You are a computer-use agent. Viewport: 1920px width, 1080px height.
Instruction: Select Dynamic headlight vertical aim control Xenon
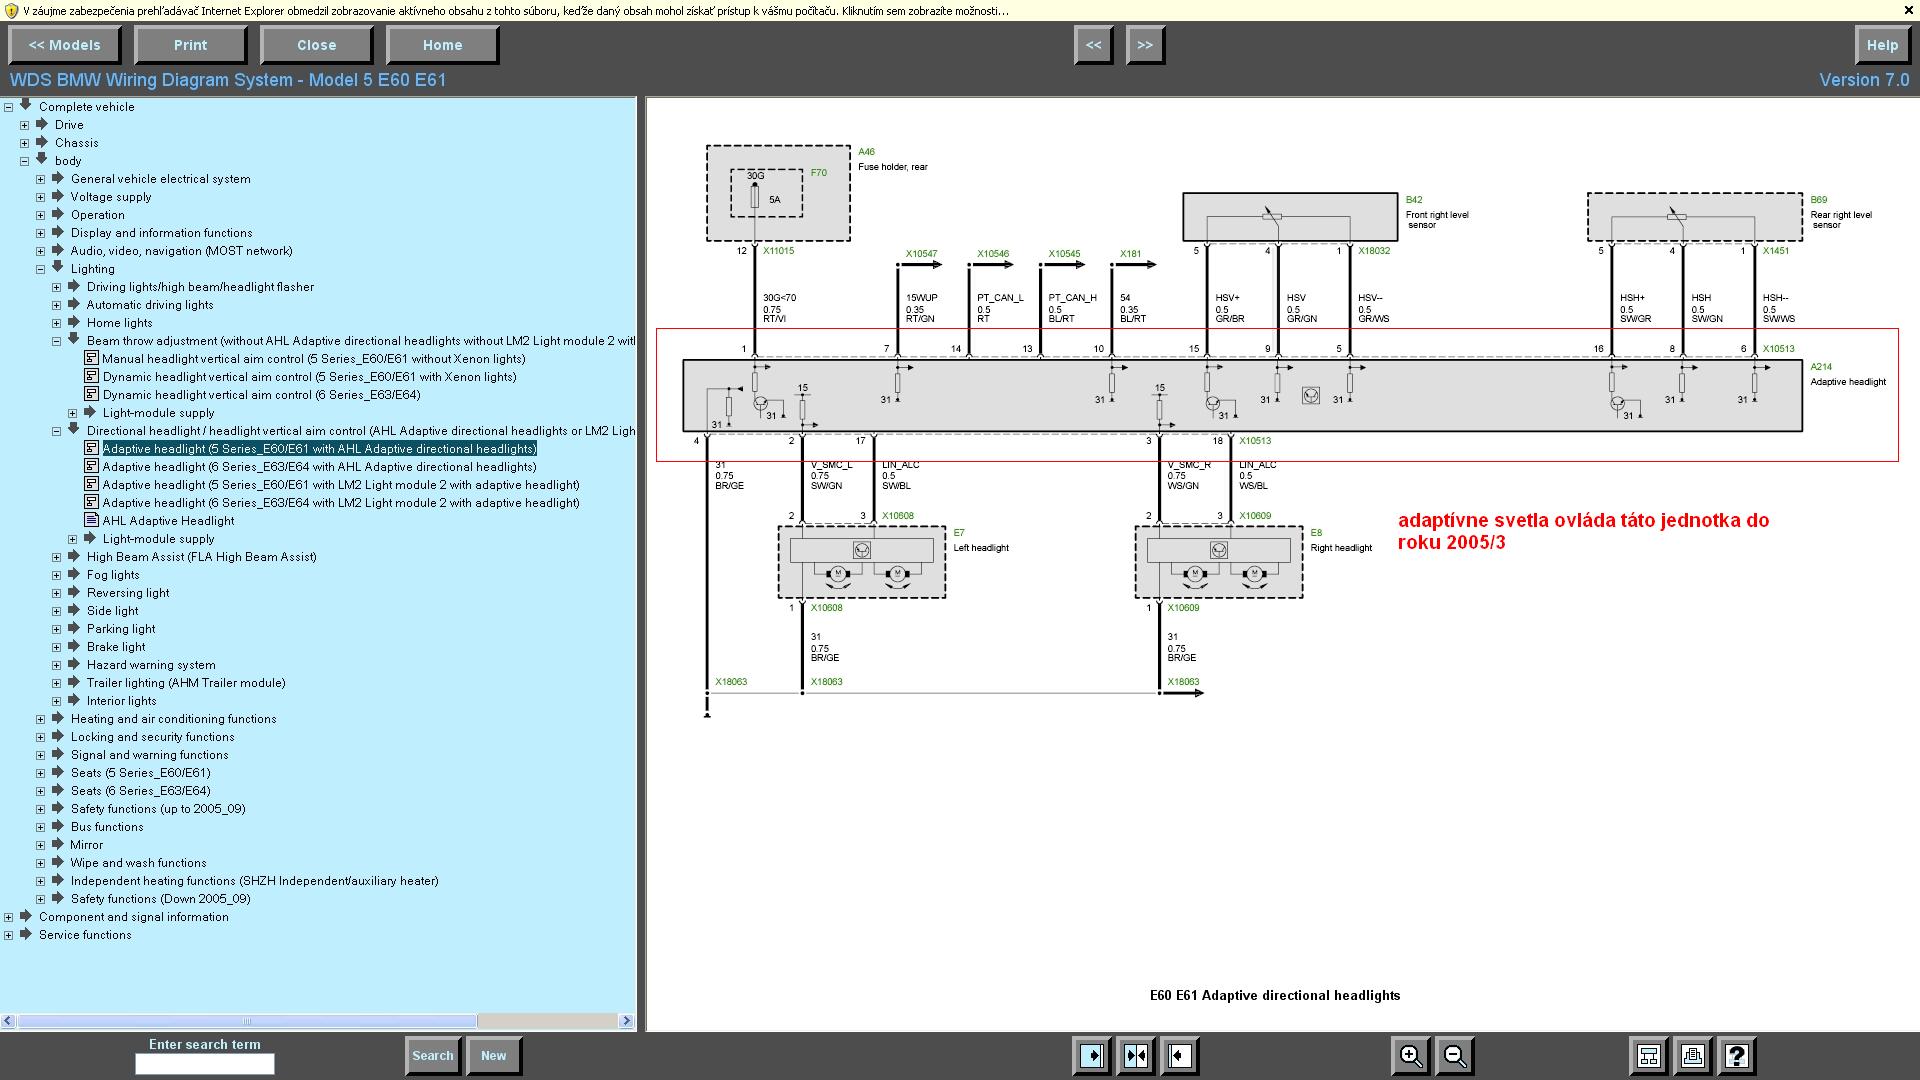coord(309,377)
